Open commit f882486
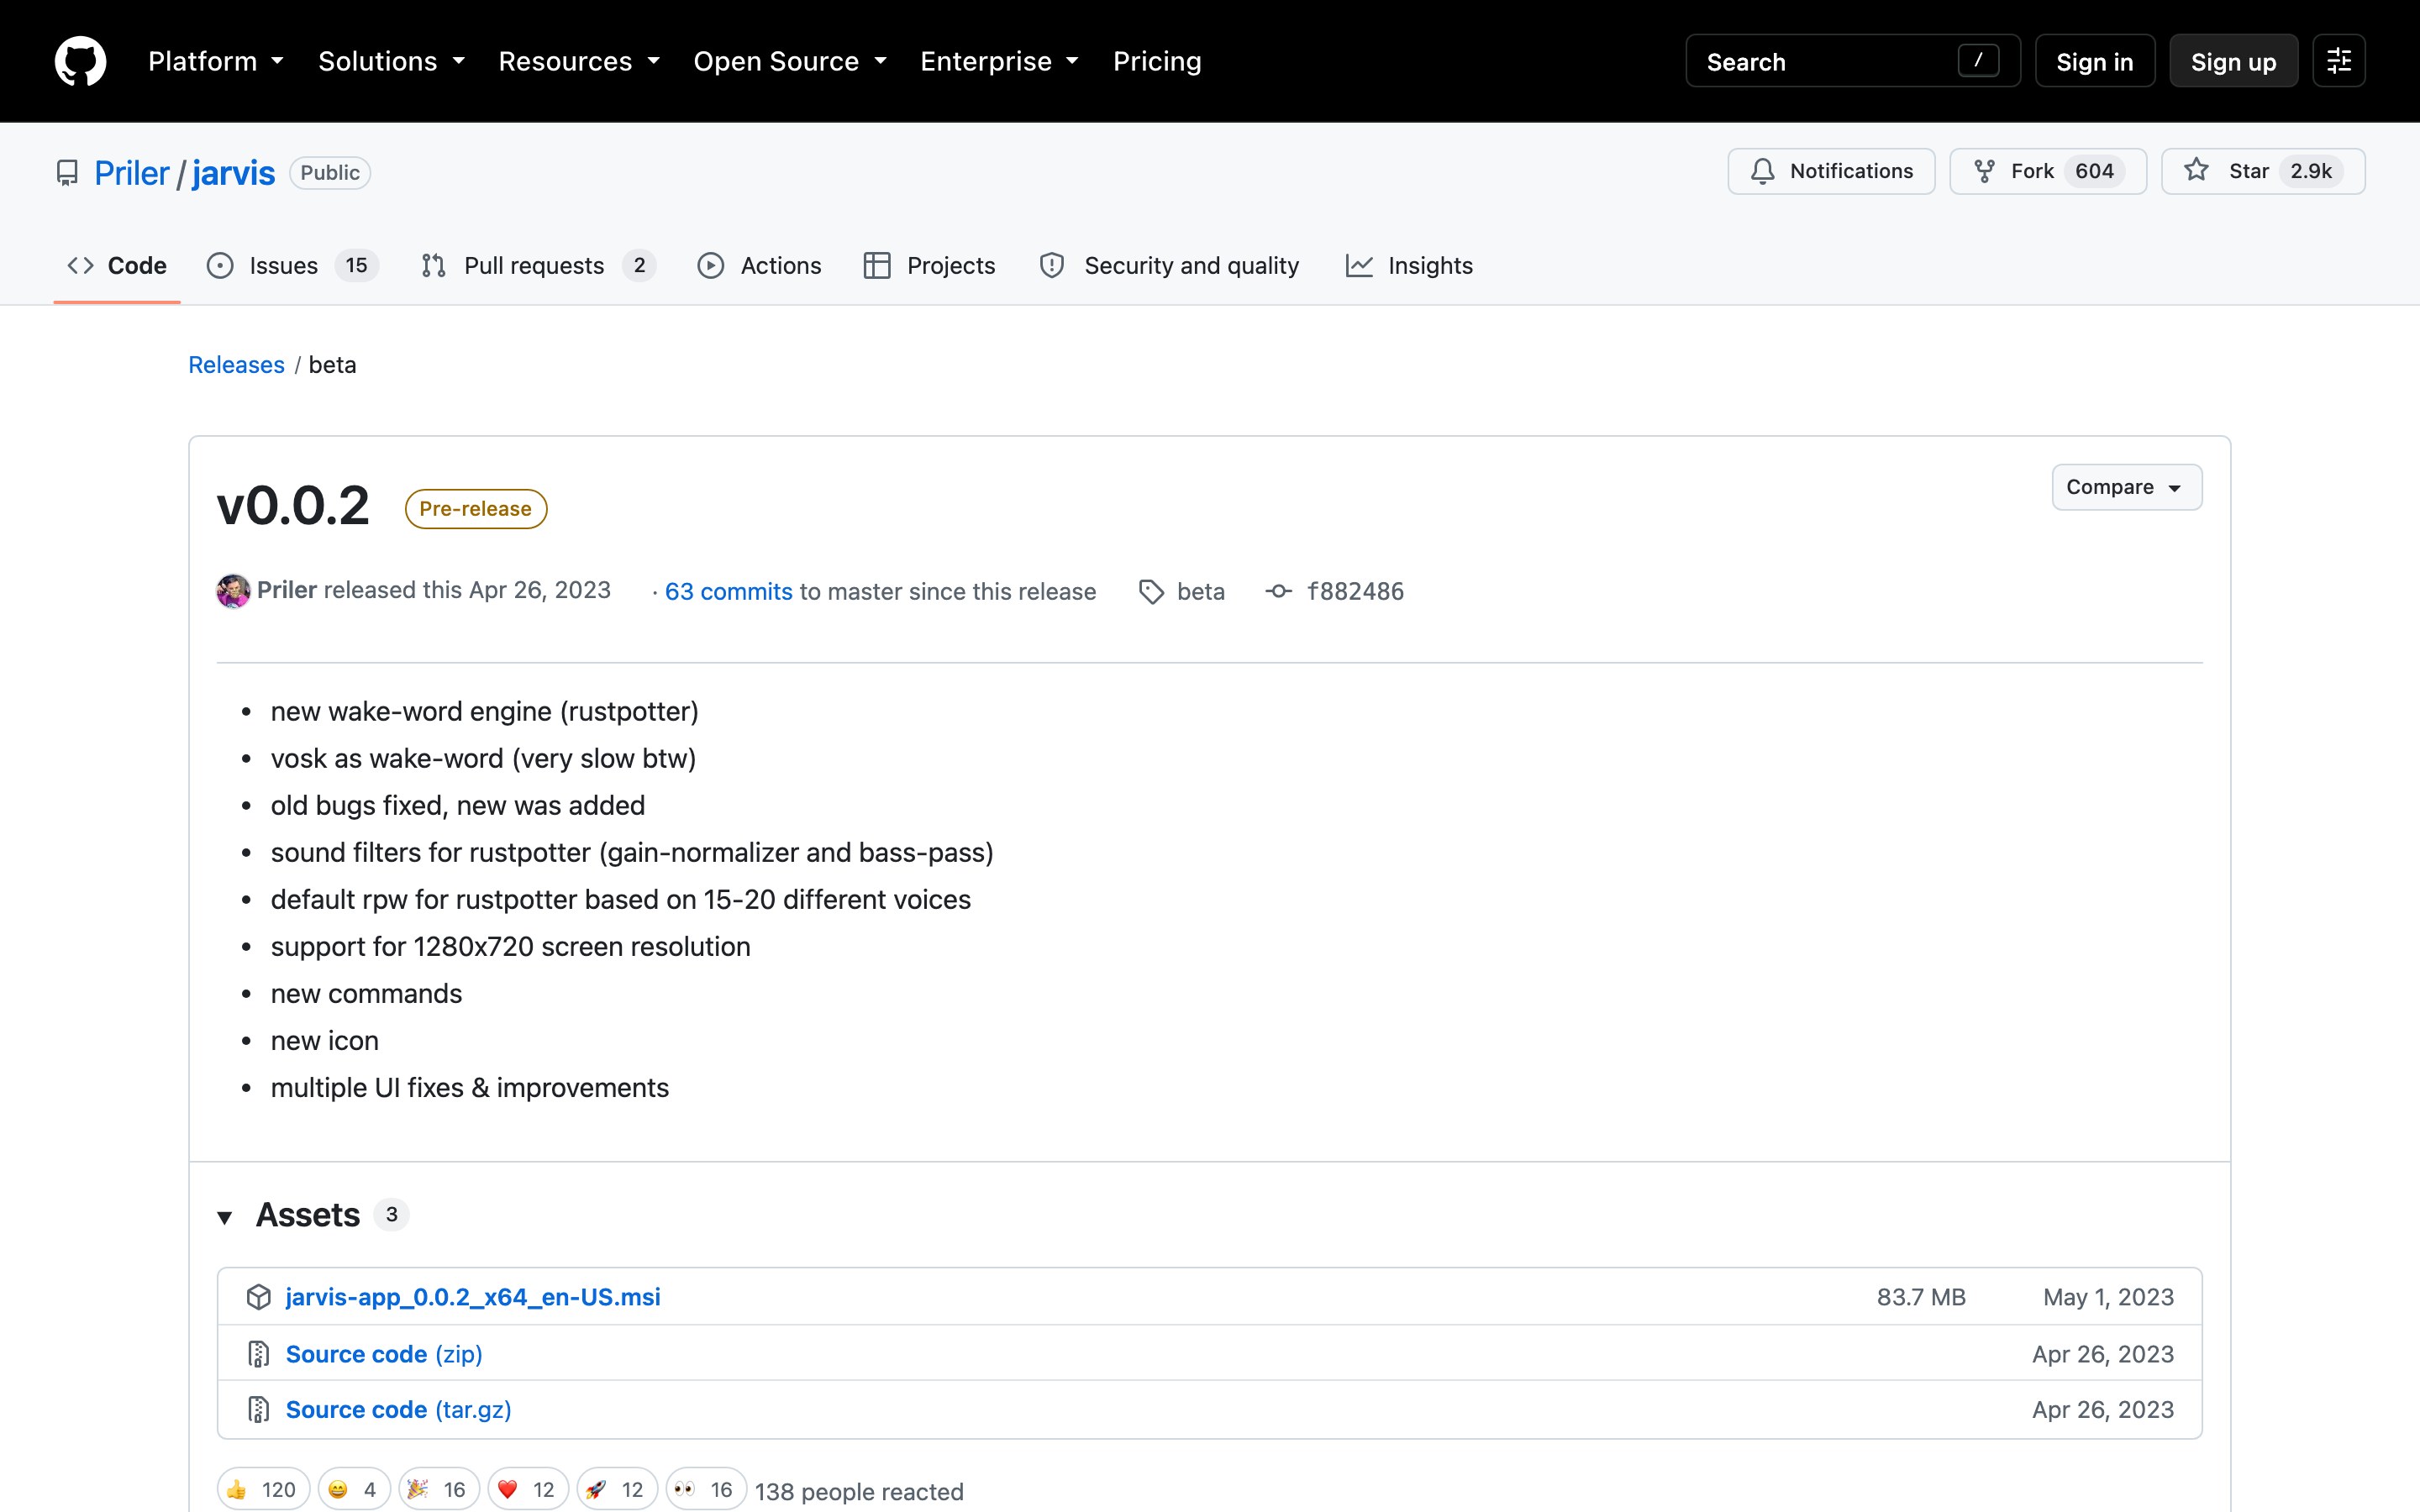Viewport: 2420px width, 1512px height. (1355, 592)
